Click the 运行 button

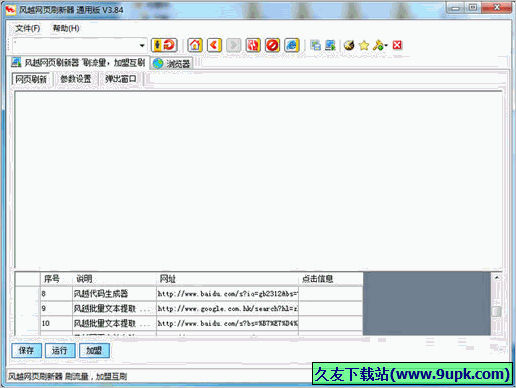click(x=60, y=350)
